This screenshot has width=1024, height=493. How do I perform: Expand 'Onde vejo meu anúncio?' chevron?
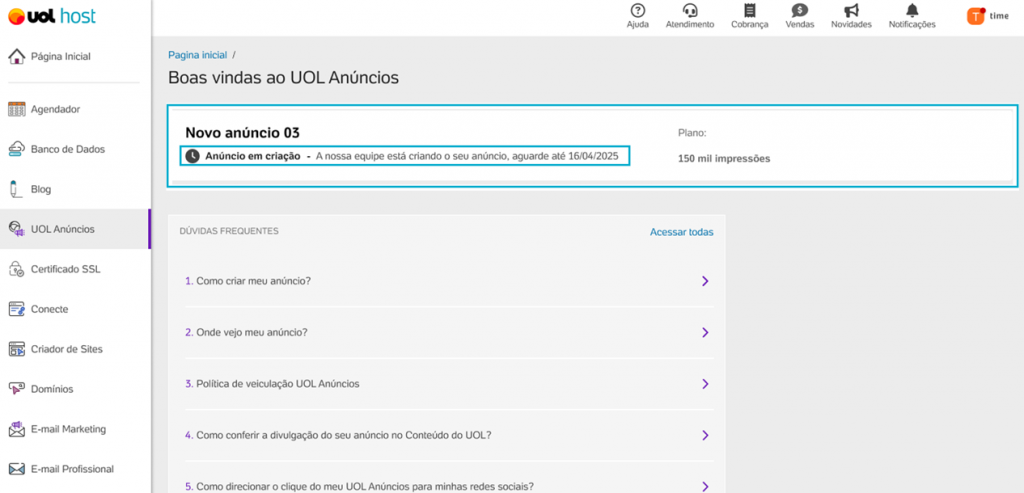pos(705,332)
